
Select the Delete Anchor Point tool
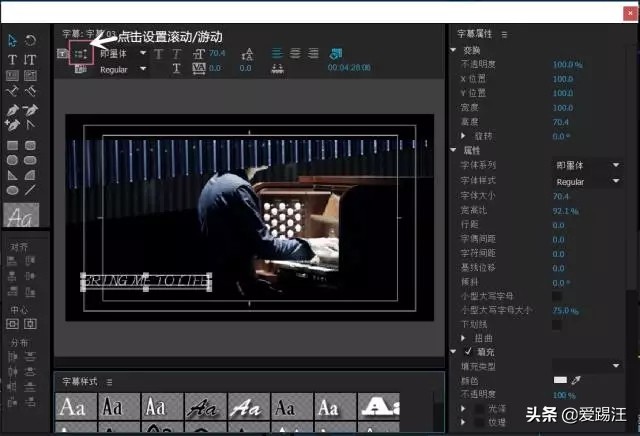point(30,109)
